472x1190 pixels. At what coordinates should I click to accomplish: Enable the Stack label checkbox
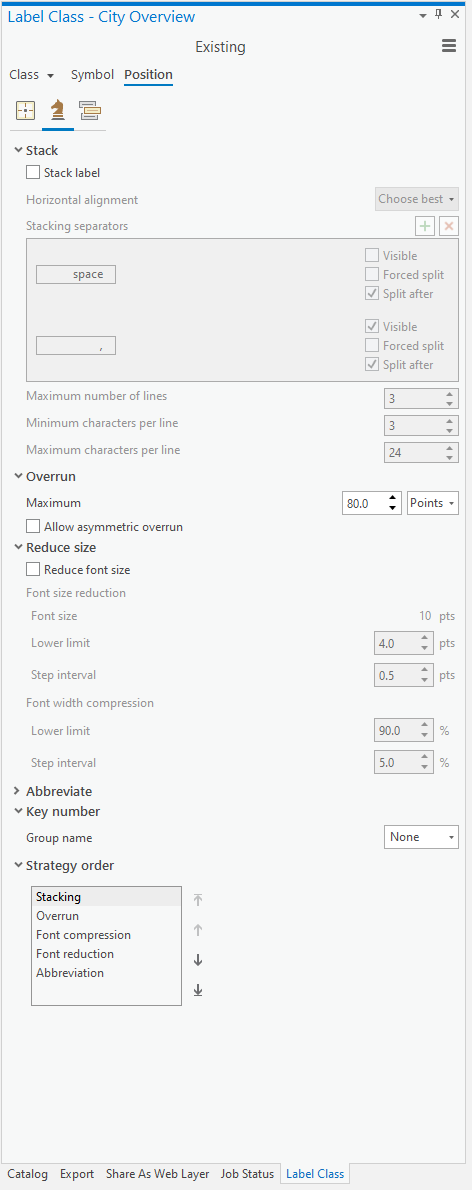pyautogui.click(x=33, y=172)
